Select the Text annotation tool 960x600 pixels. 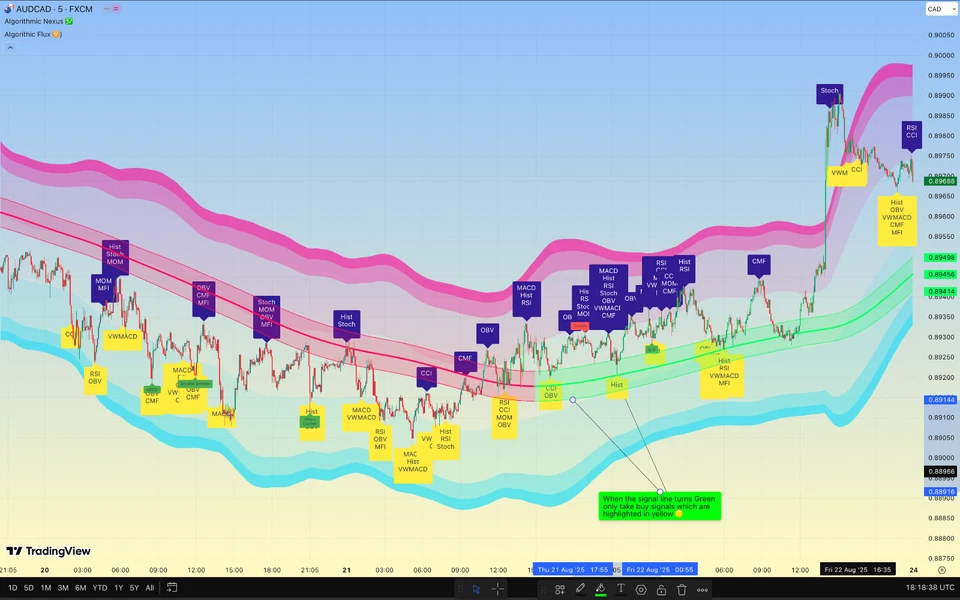coord(621,588)
